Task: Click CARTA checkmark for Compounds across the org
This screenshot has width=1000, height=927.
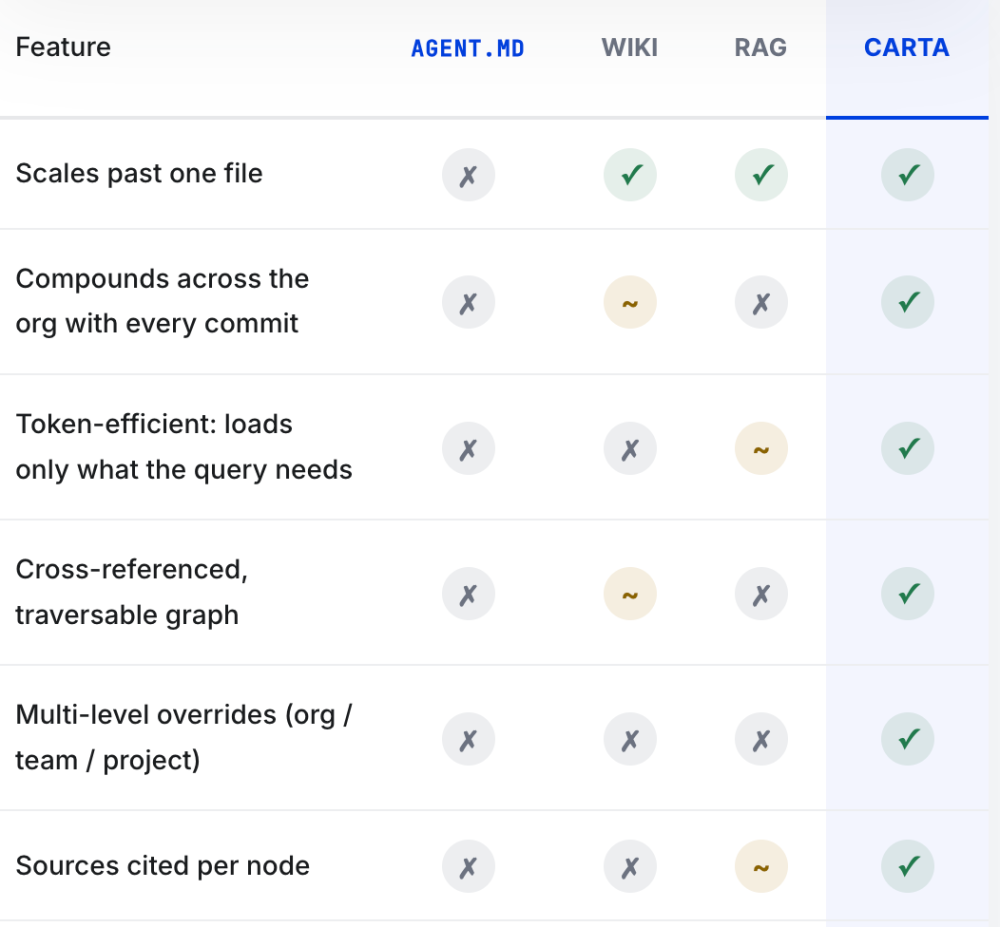Action: click(908, 302)
